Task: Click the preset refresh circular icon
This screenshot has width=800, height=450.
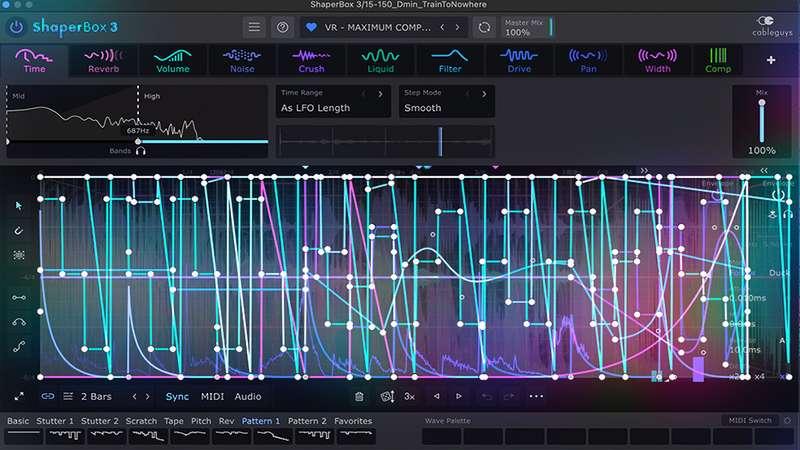Action: pyautogui.click(x=484, y=27)
